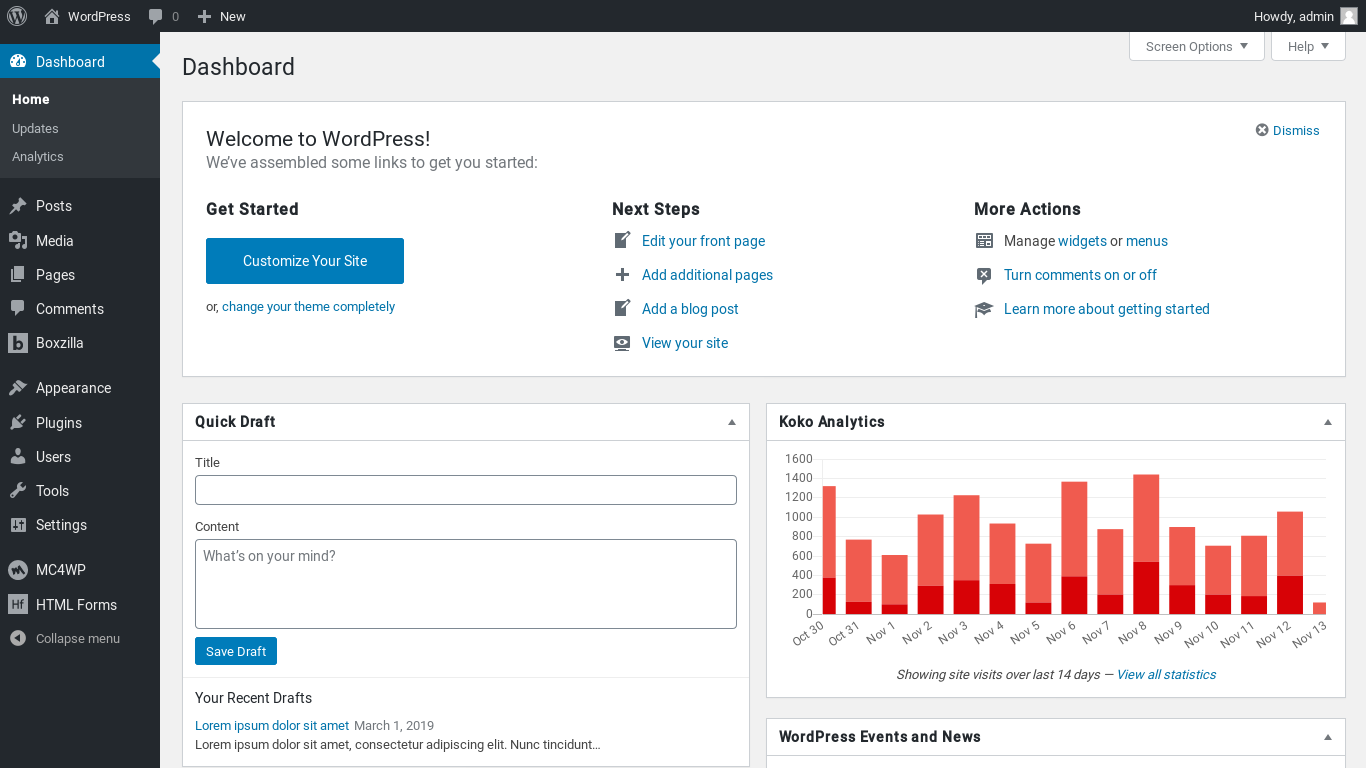Click the Customize Your Site button

[x=304, y=260]
